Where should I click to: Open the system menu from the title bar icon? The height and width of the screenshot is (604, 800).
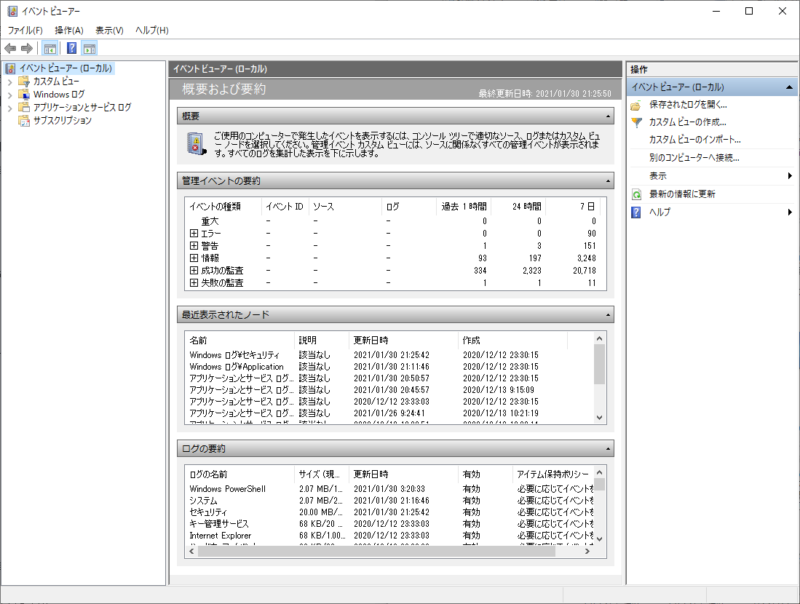pos(12,11)
